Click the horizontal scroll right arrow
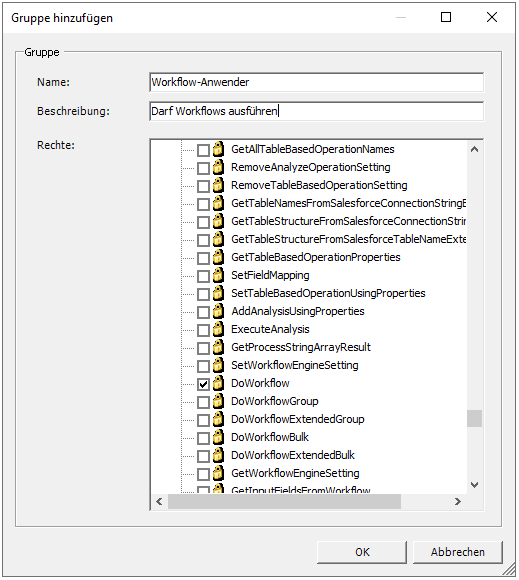519x580 pixels. point(458,502)
